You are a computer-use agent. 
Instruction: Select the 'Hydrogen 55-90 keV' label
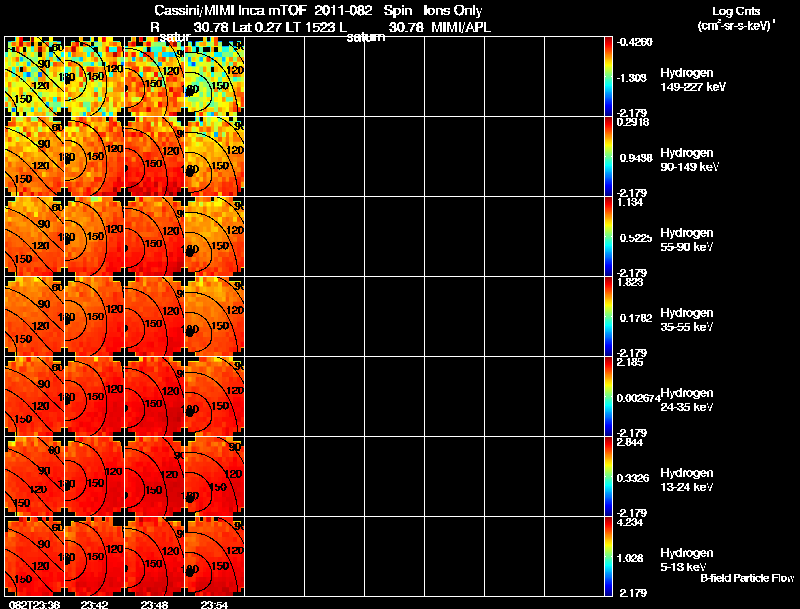(687, 240)
